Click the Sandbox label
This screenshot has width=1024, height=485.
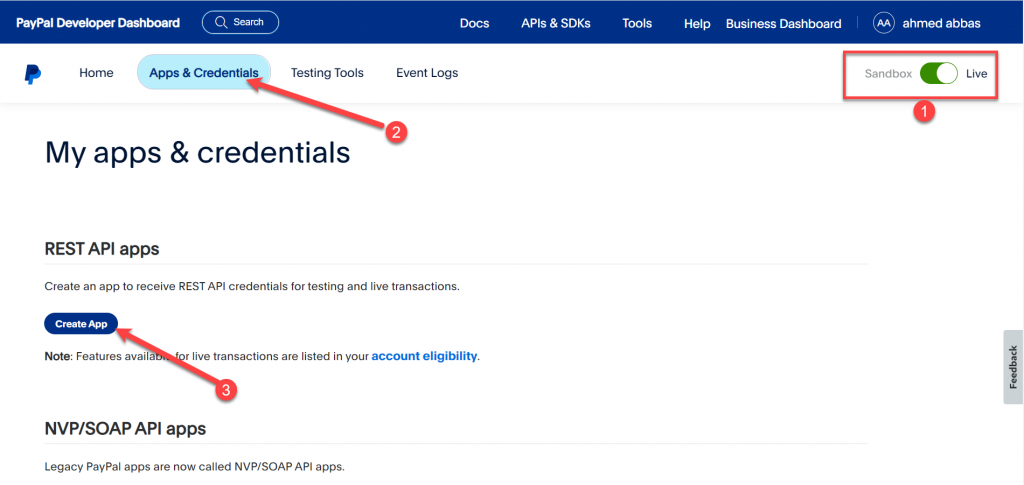(888, 74)
